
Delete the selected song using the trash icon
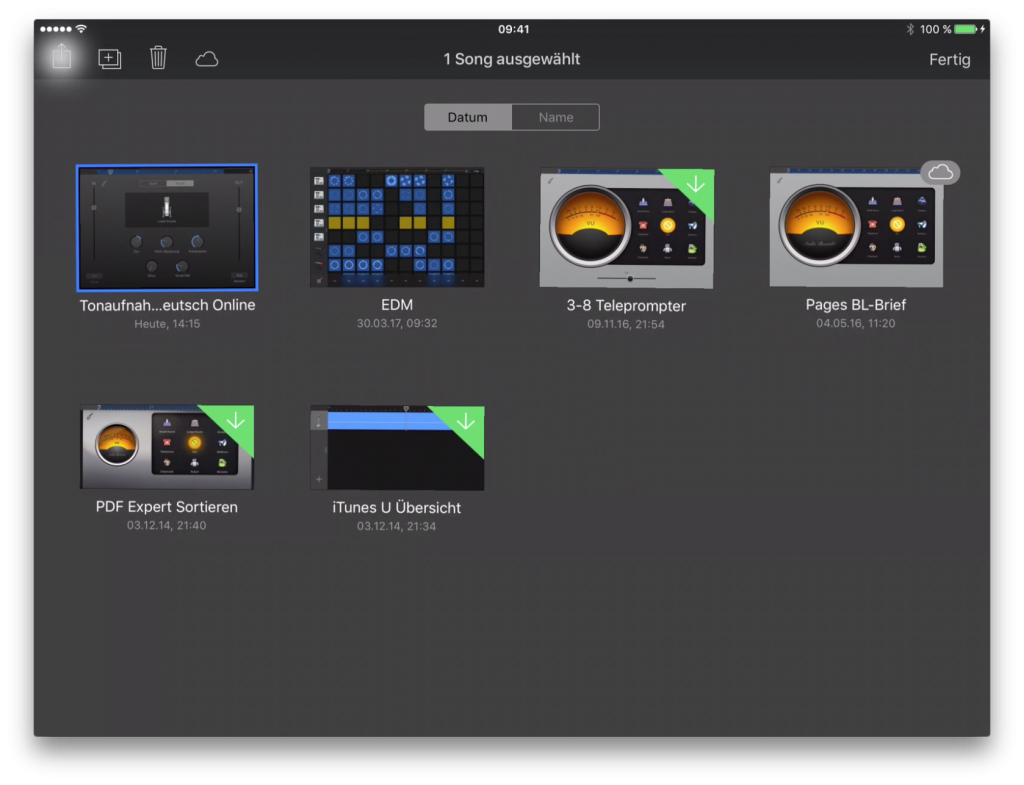[x=158, y=58]
